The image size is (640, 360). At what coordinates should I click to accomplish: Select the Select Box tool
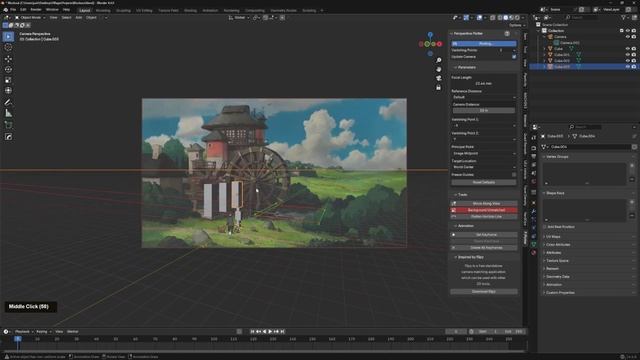8,36
